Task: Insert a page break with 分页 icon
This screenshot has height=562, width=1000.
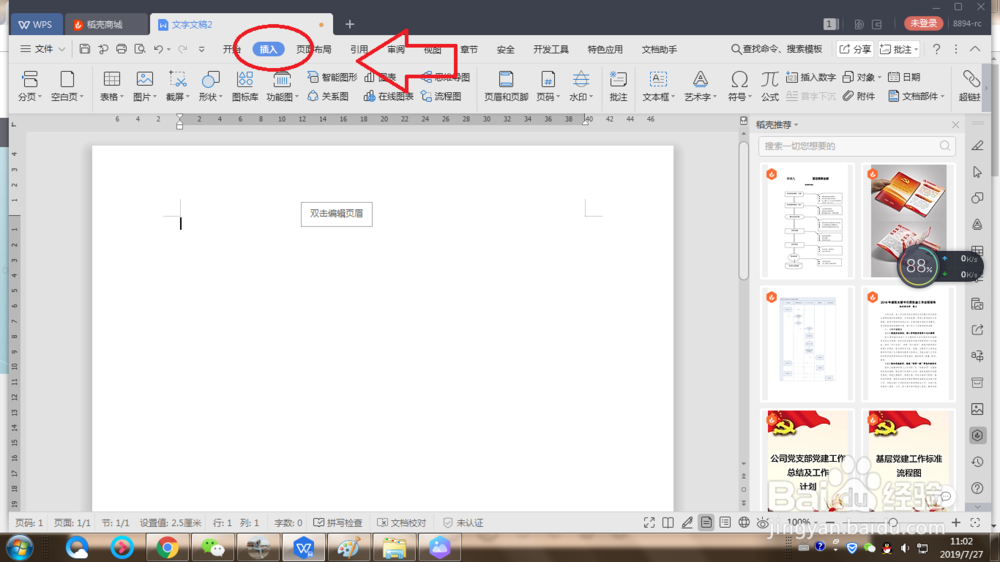Action: click(29, 85)
